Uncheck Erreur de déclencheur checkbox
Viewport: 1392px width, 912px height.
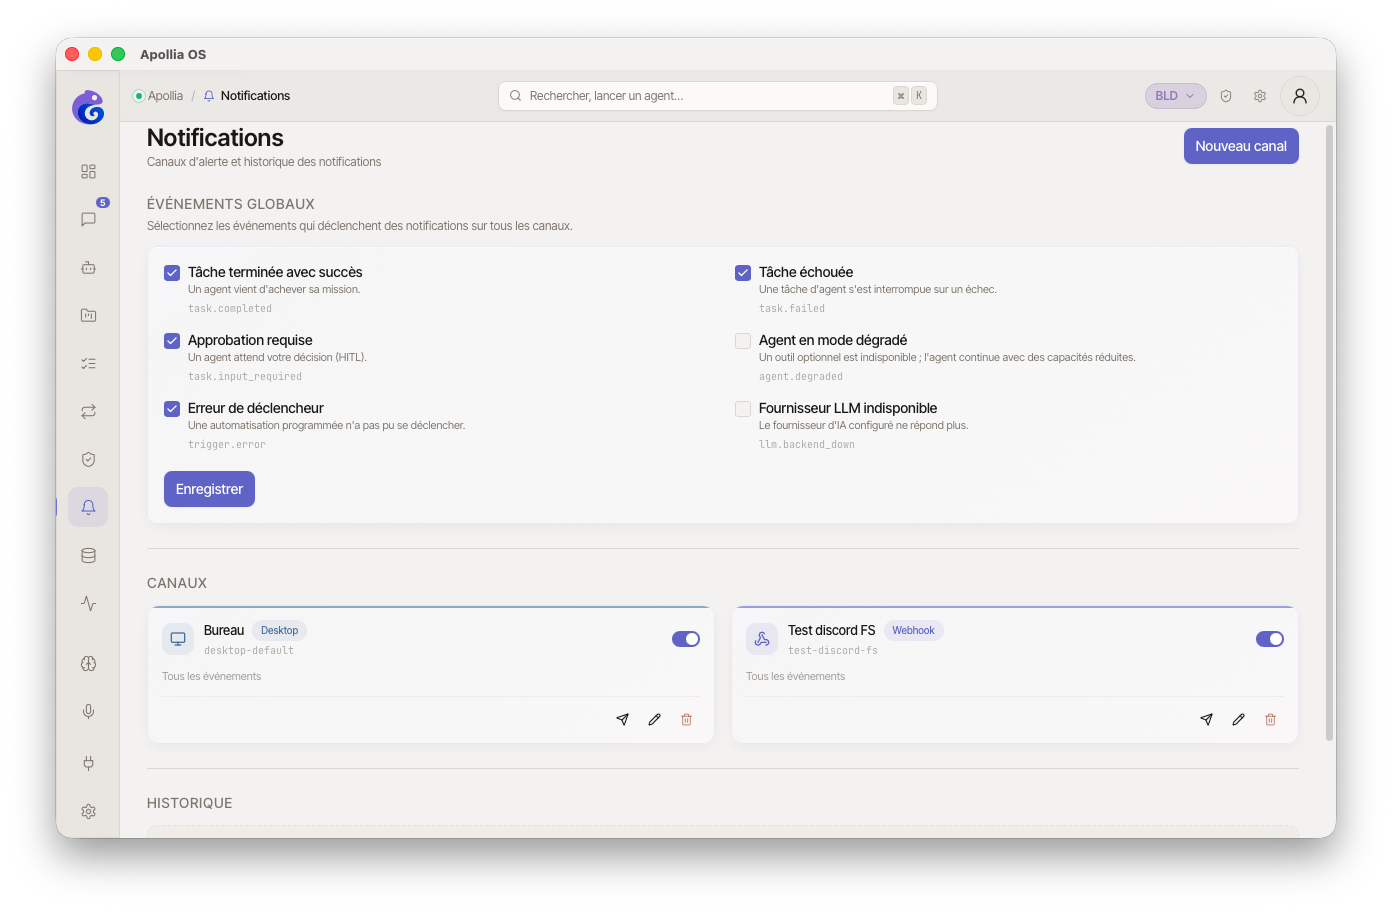[x=172, y=409]
